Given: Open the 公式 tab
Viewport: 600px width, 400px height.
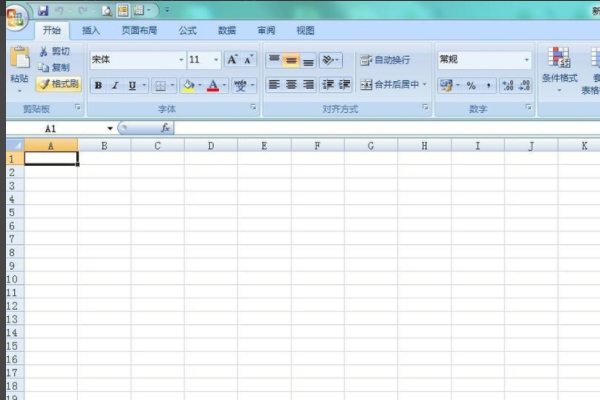Looking at the screenshot, I should pyautogui.click(x=188, y=30).
